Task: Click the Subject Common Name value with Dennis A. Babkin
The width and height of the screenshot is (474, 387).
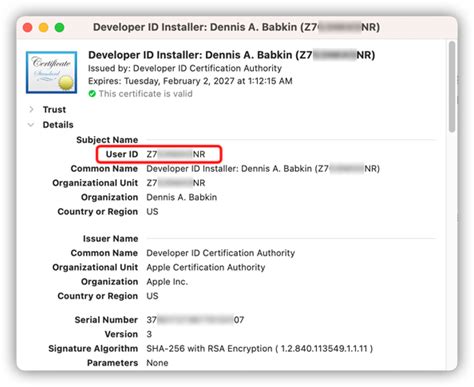Action: coord(263,169)
